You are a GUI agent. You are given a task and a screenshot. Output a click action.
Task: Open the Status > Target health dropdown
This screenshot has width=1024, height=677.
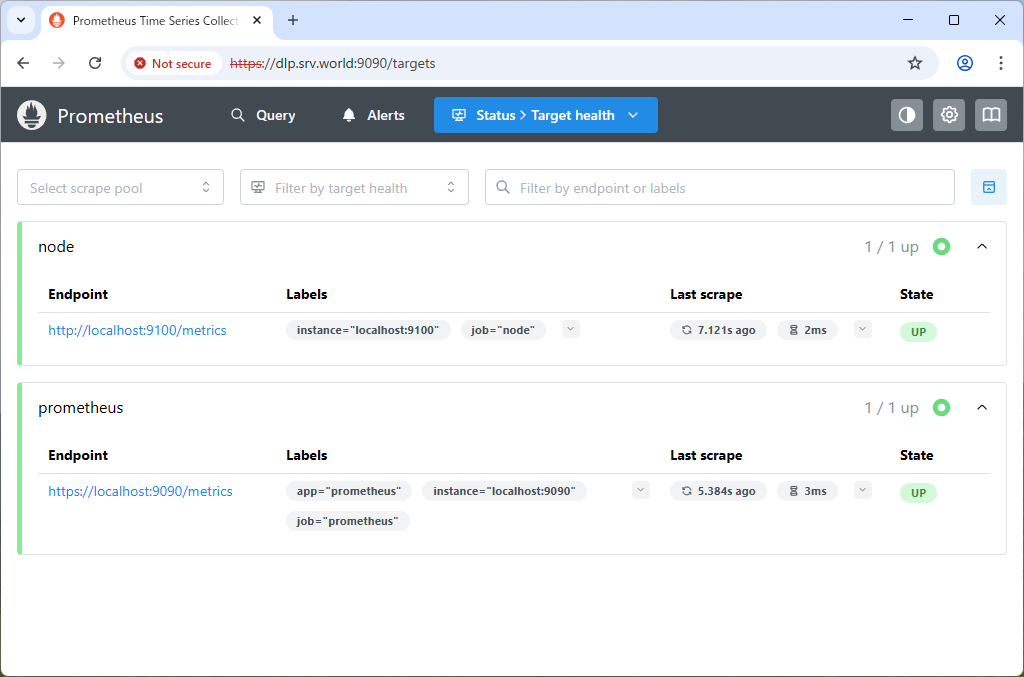click(x=545, y=114)
